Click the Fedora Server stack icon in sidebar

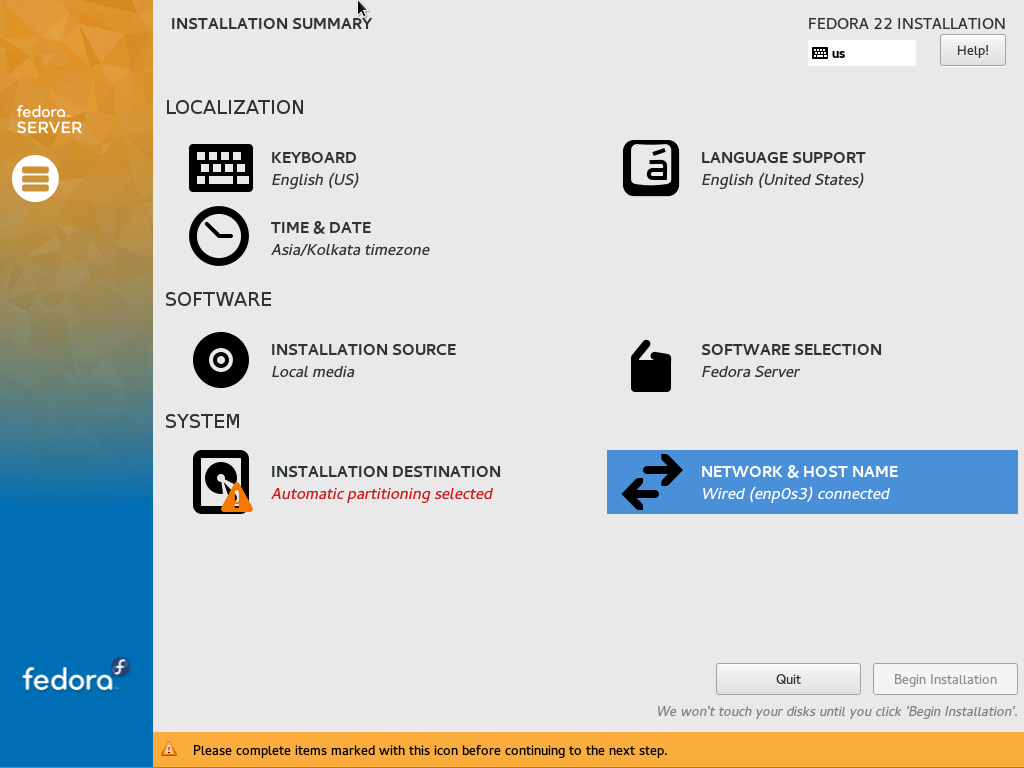[35, 178]
